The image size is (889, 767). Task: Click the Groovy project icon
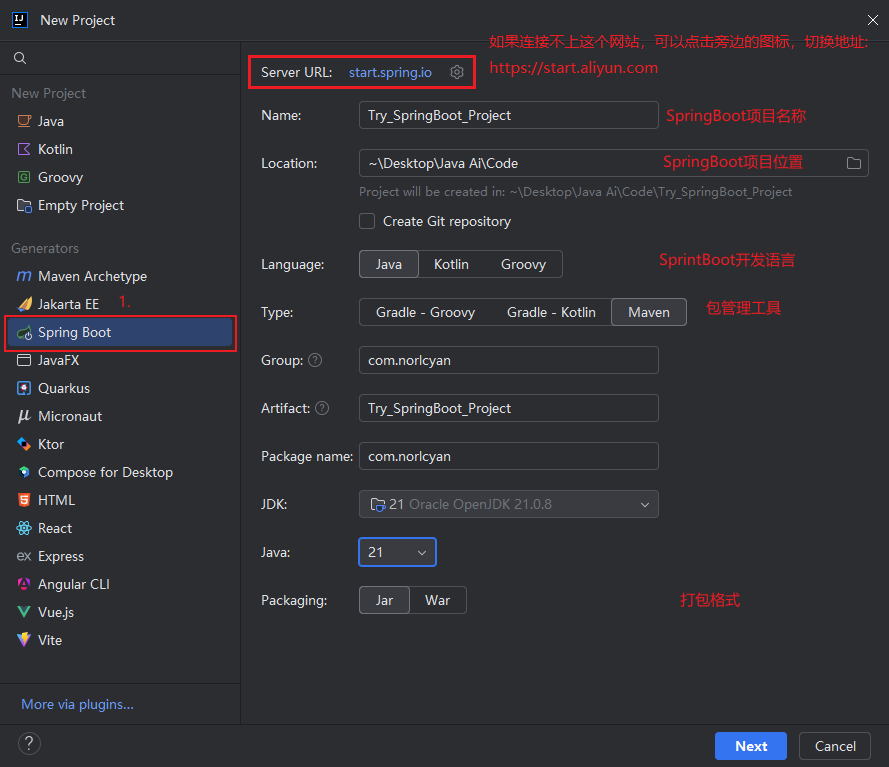(x=24, y=177)
